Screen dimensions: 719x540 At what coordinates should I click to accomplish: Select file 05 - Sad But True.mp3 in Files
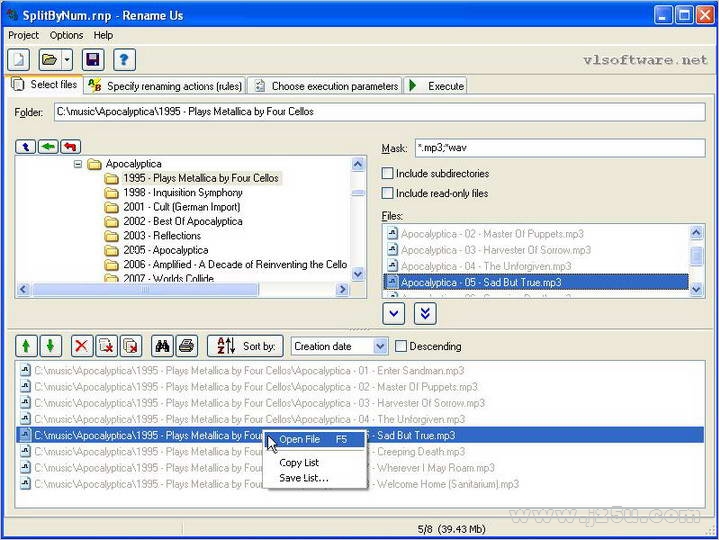point(536,282)
